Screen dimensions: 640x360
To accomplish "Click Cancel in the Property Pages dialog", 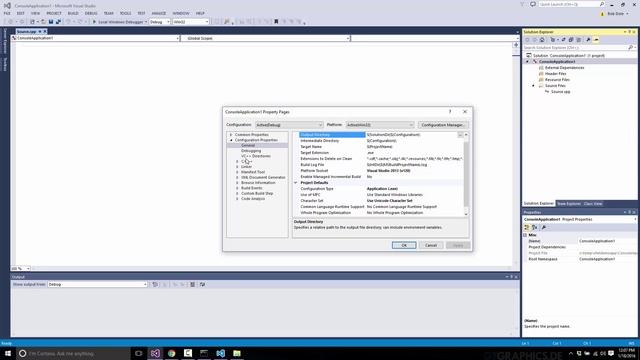I will 431,245.
